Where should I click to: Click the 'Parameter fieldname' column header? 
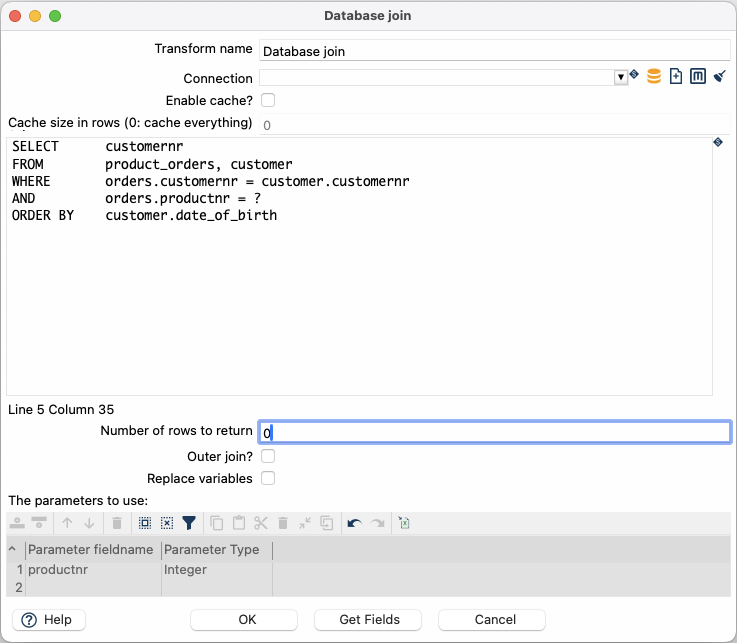91,550
